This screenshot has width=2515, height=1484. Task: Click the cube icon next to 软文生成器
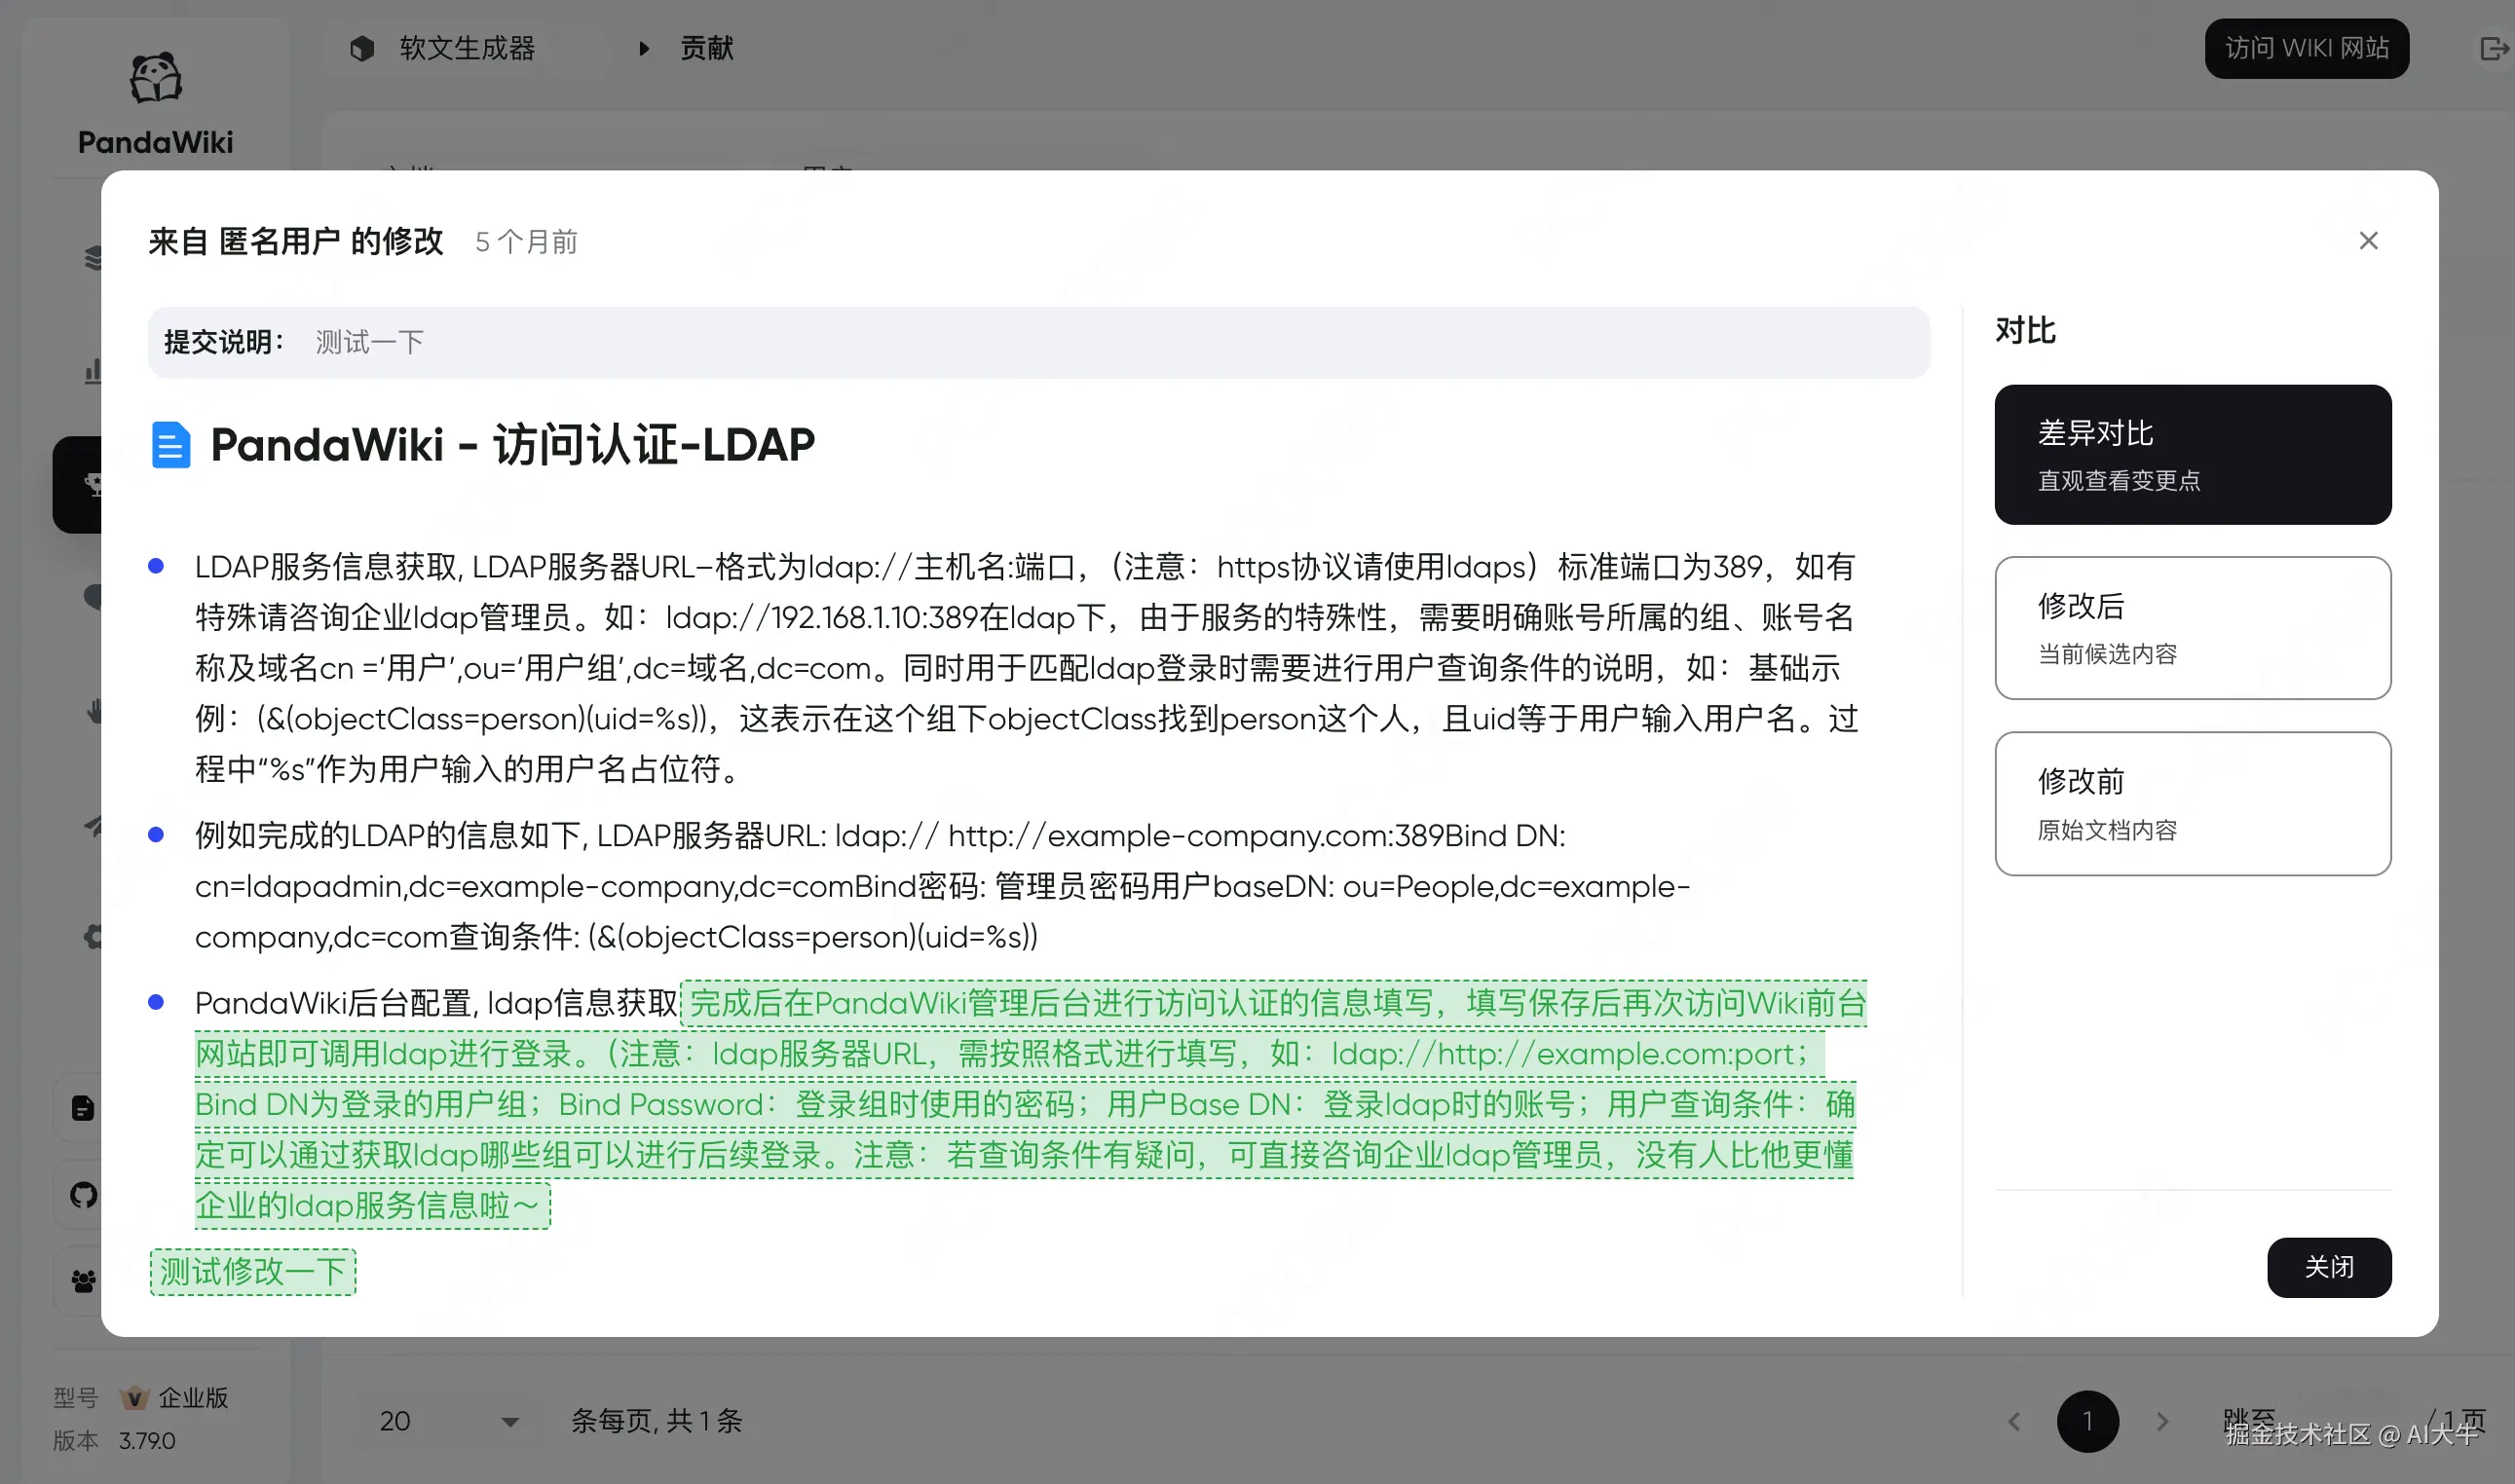(362, 49)
